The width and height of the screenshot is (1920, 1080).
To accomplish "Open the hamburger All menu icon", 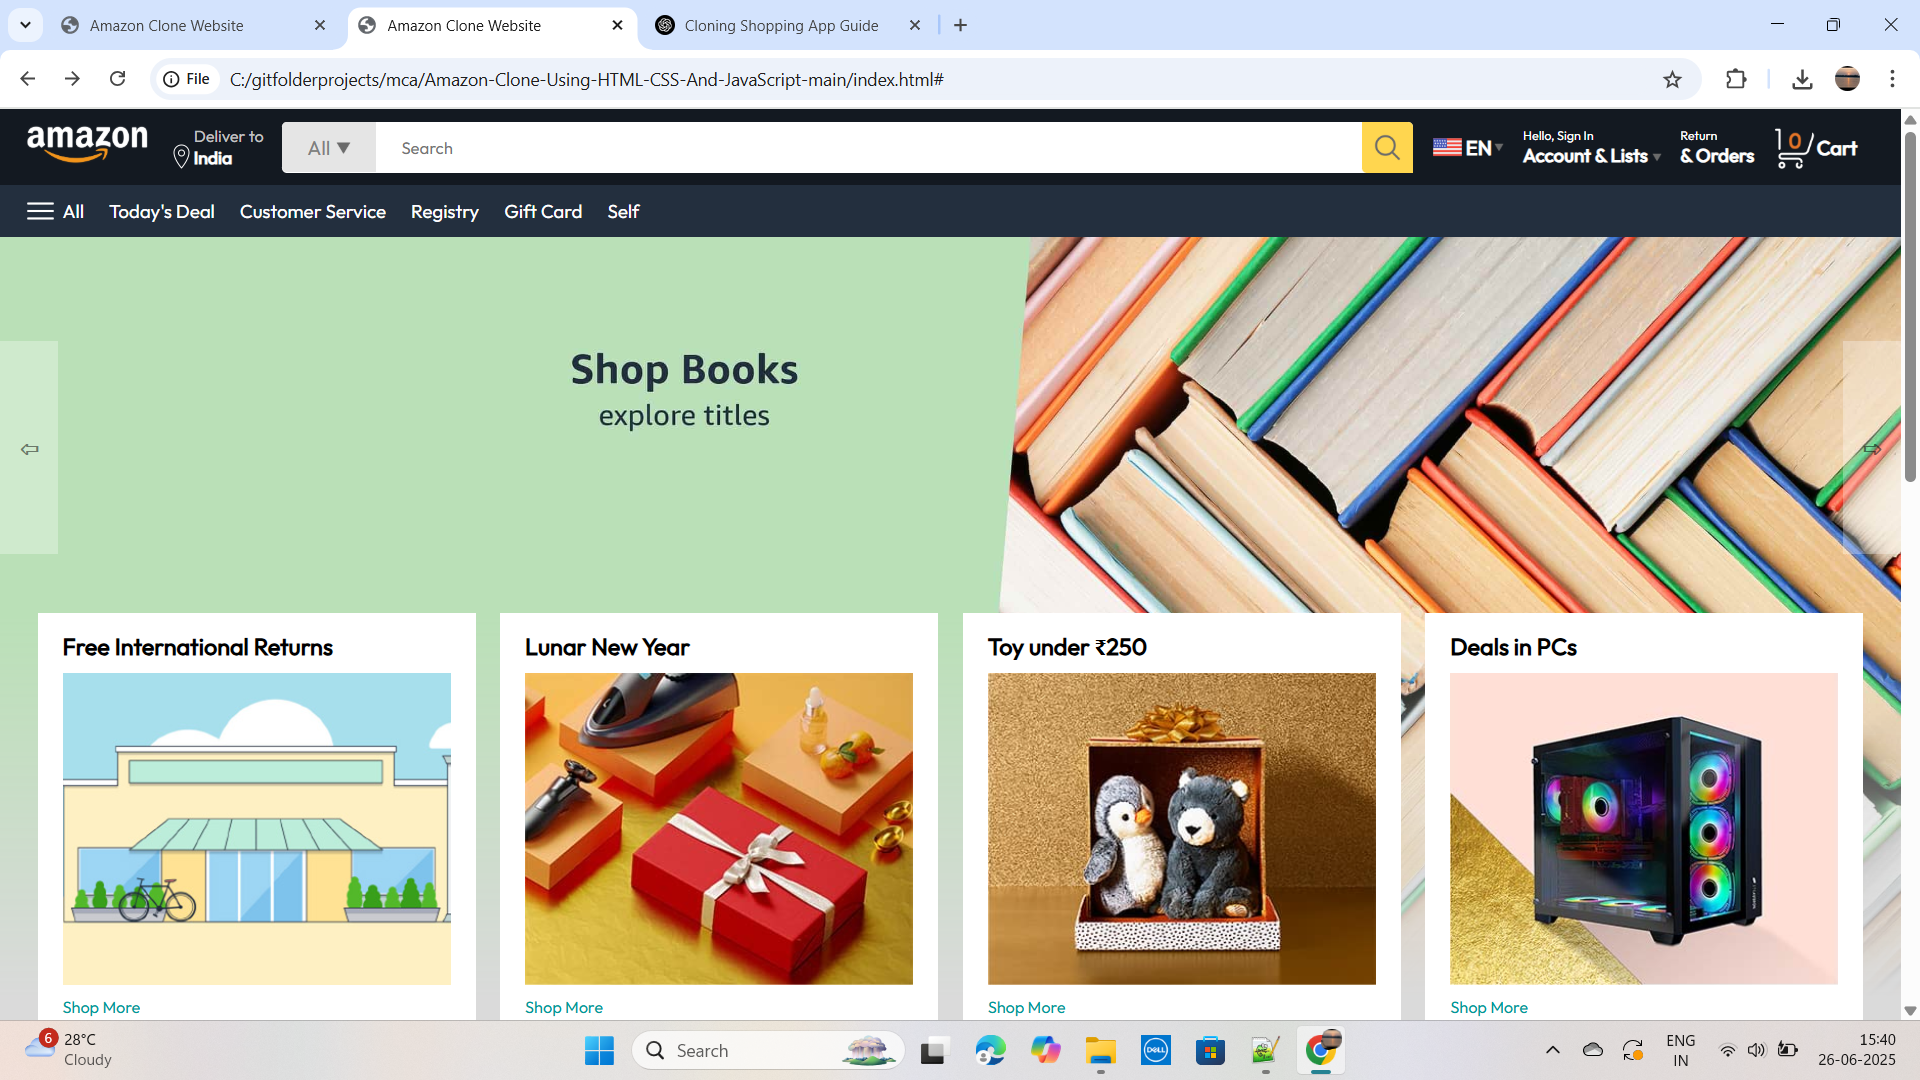I will pos(40,211).
